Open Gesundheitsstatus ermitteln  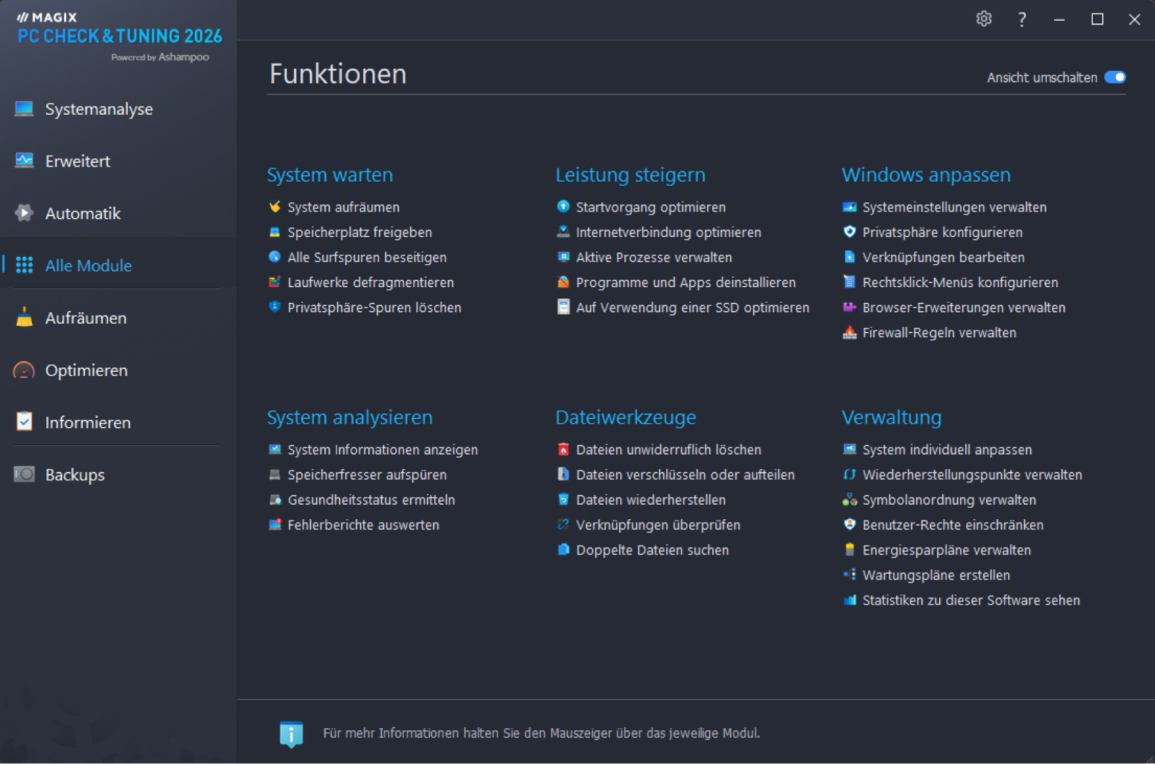click(371, 500)
